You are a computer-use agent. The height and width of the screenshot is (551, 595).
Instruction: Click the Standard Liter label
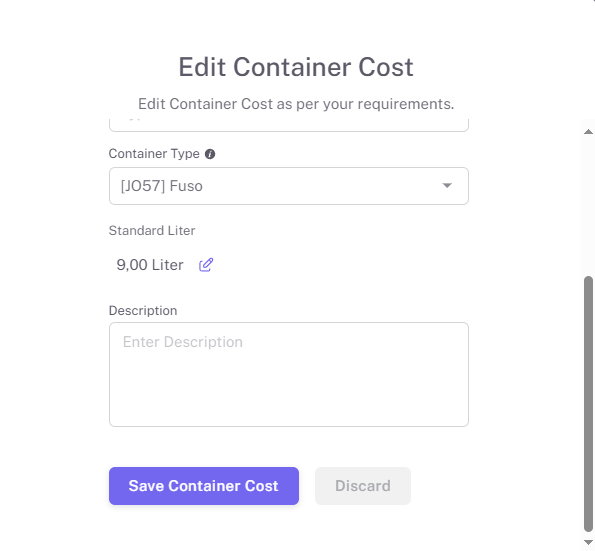(x=152, y=231)
